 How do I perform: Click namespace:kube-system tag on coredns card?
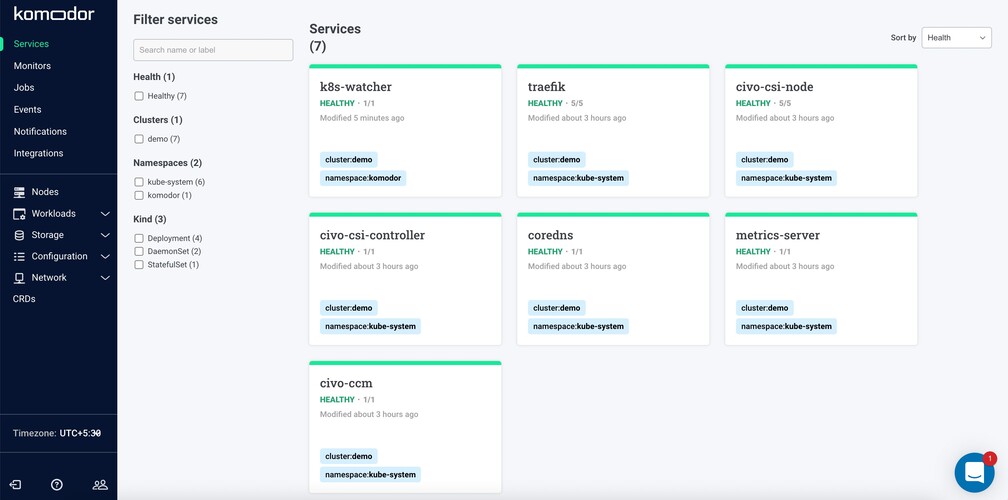578,326
